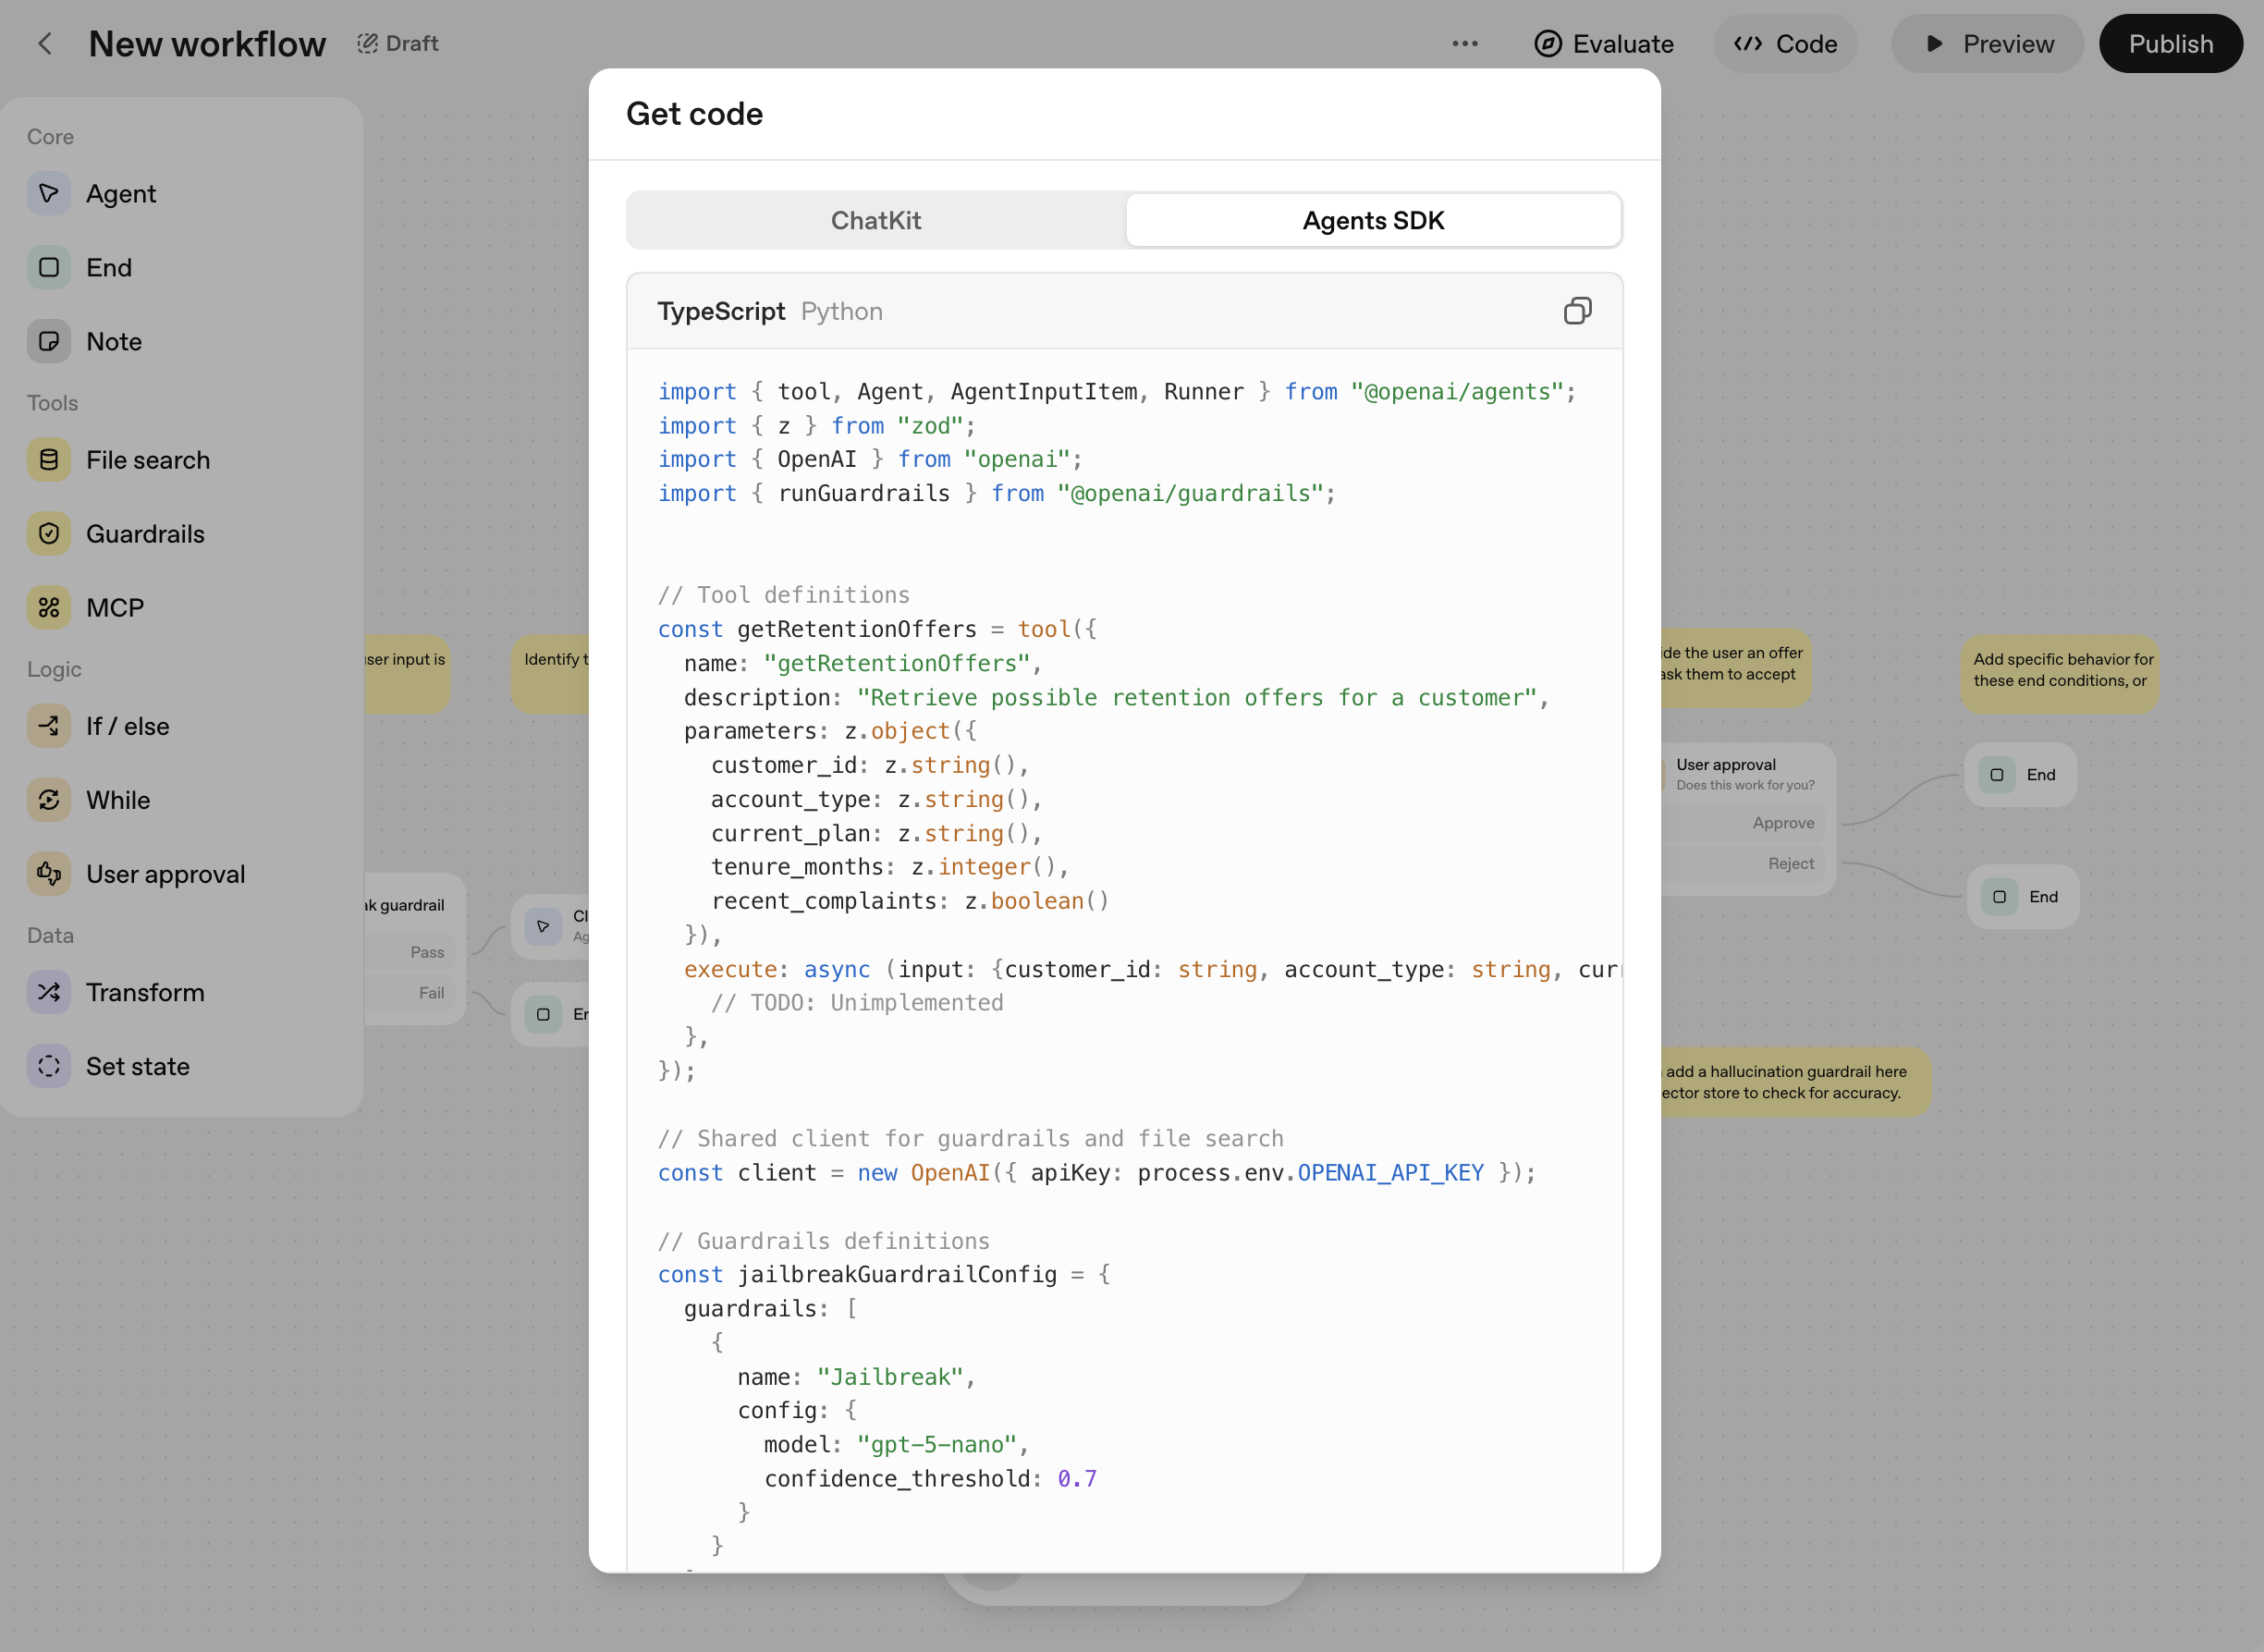
Task: Select the Agent node icon
Action: click(x=48, y=193)
